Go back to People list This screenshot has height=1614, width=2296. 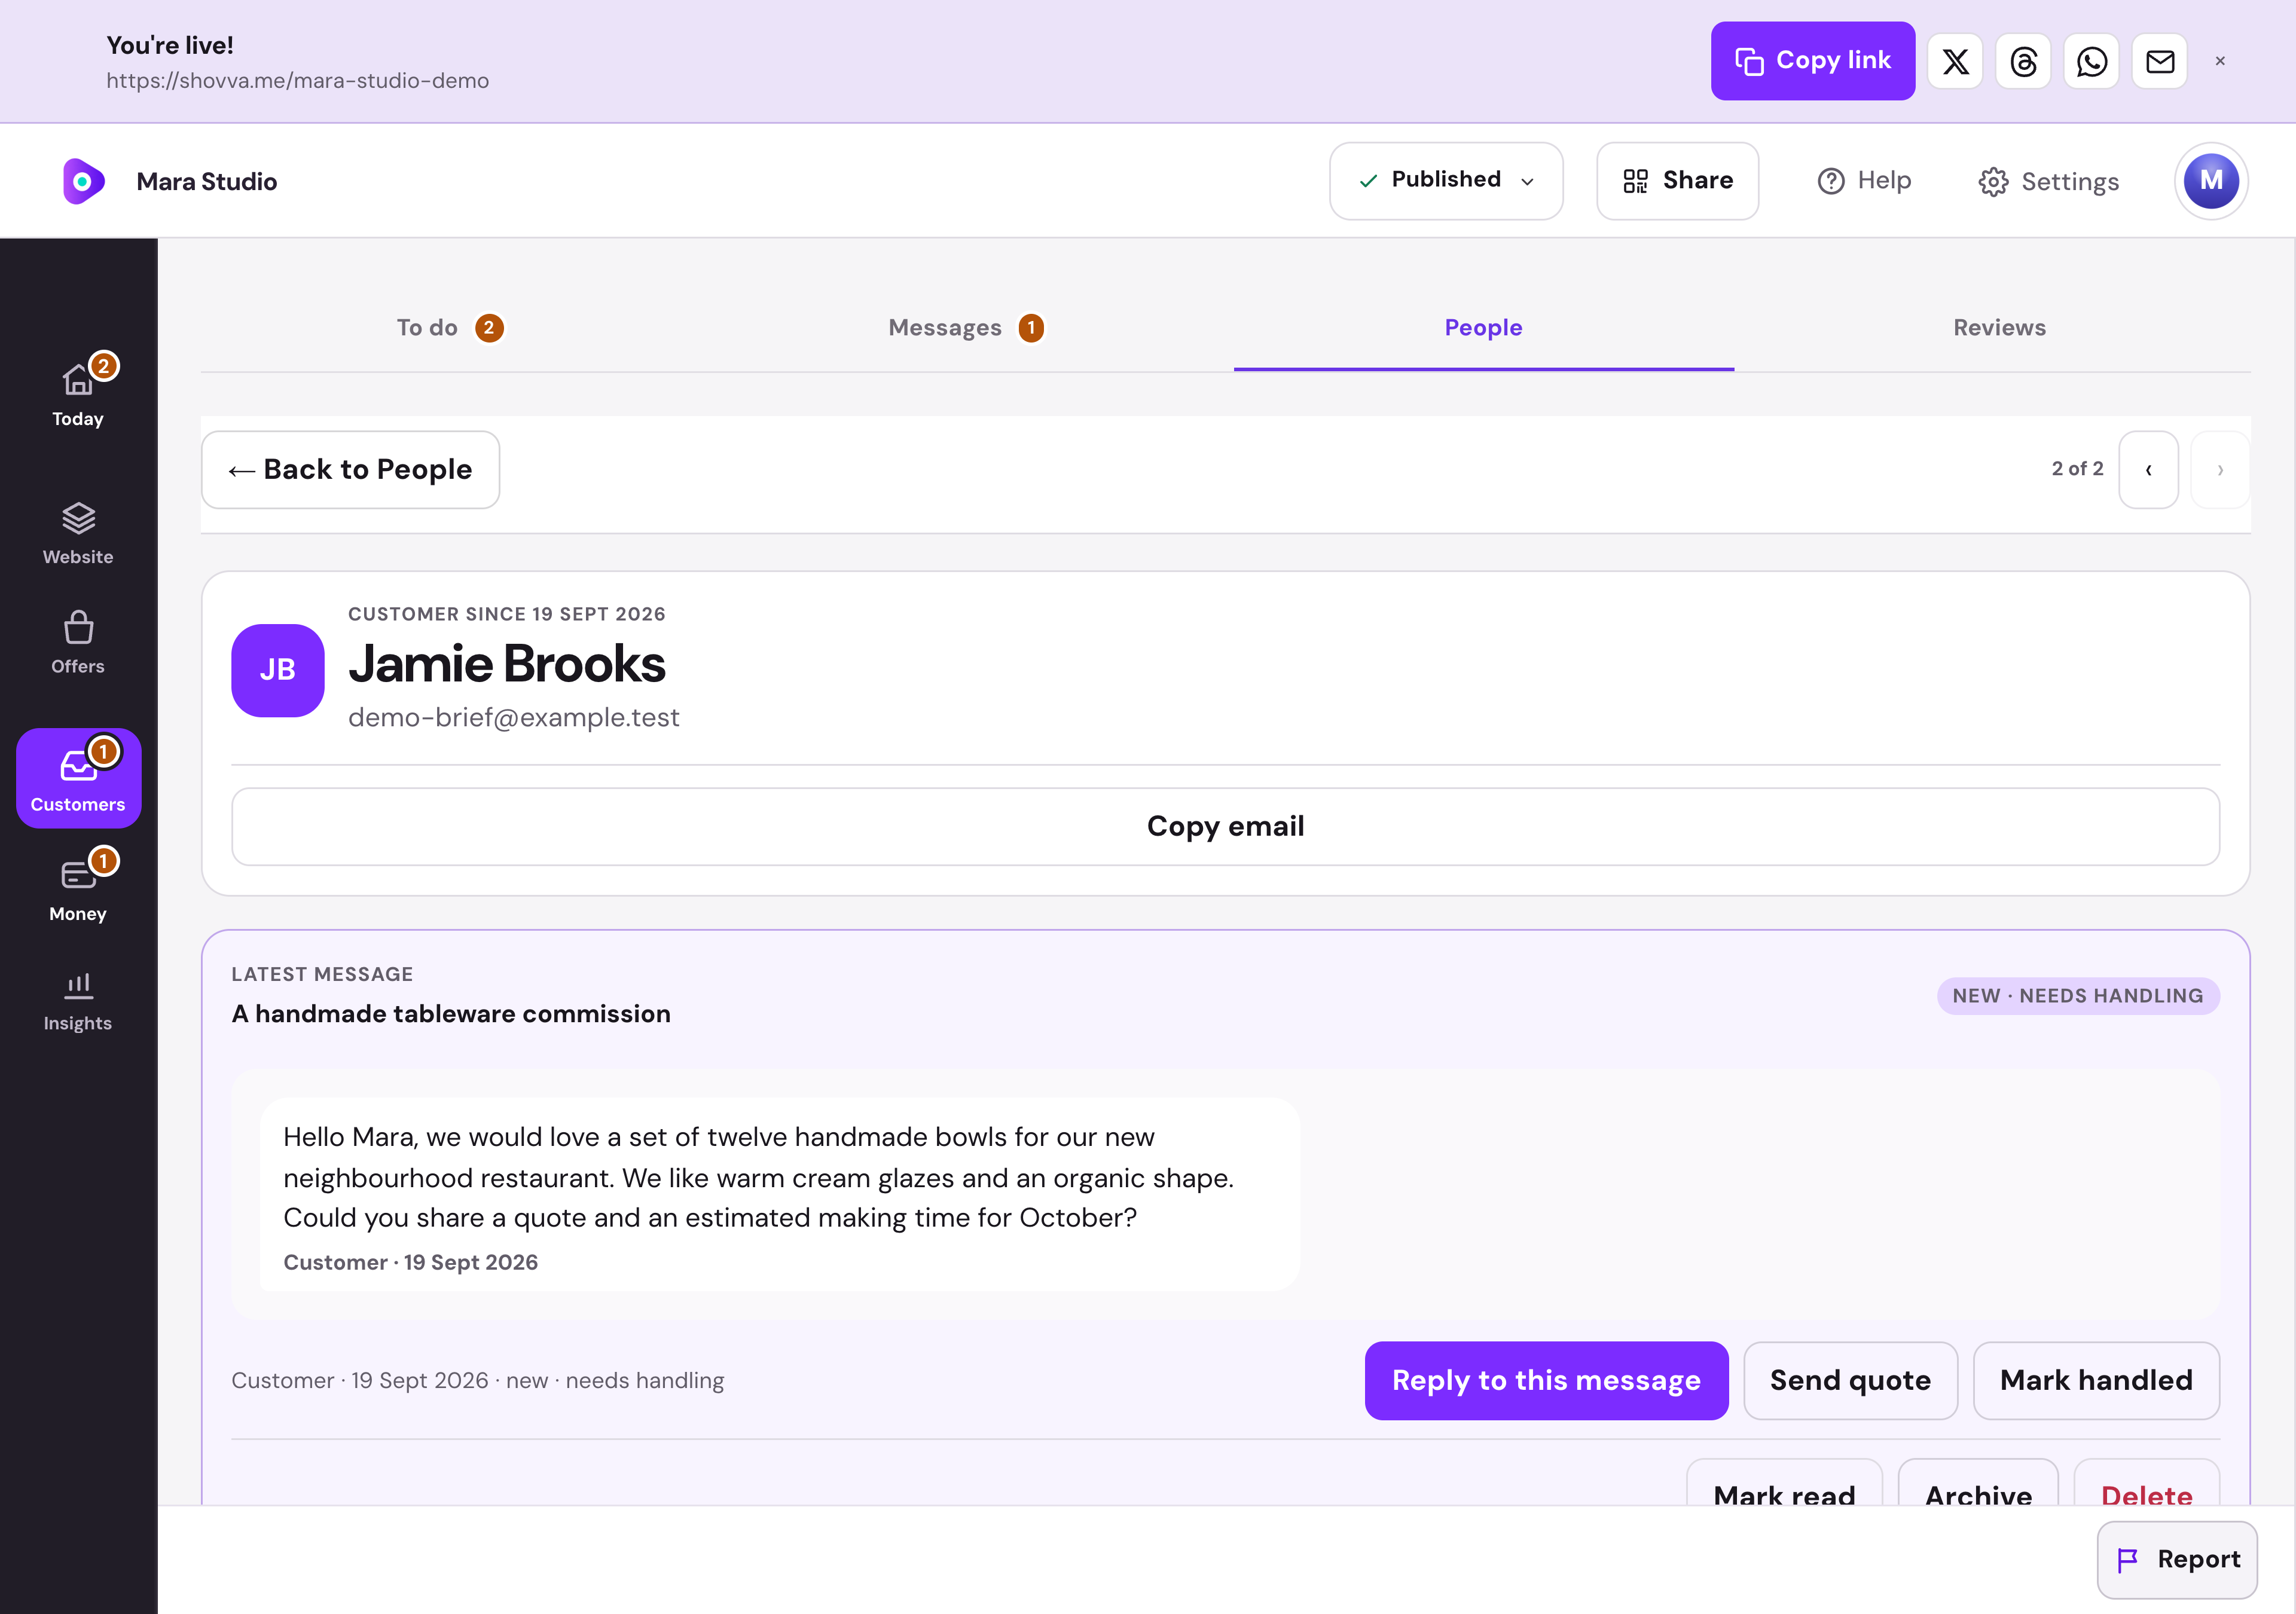click(350, 470)
